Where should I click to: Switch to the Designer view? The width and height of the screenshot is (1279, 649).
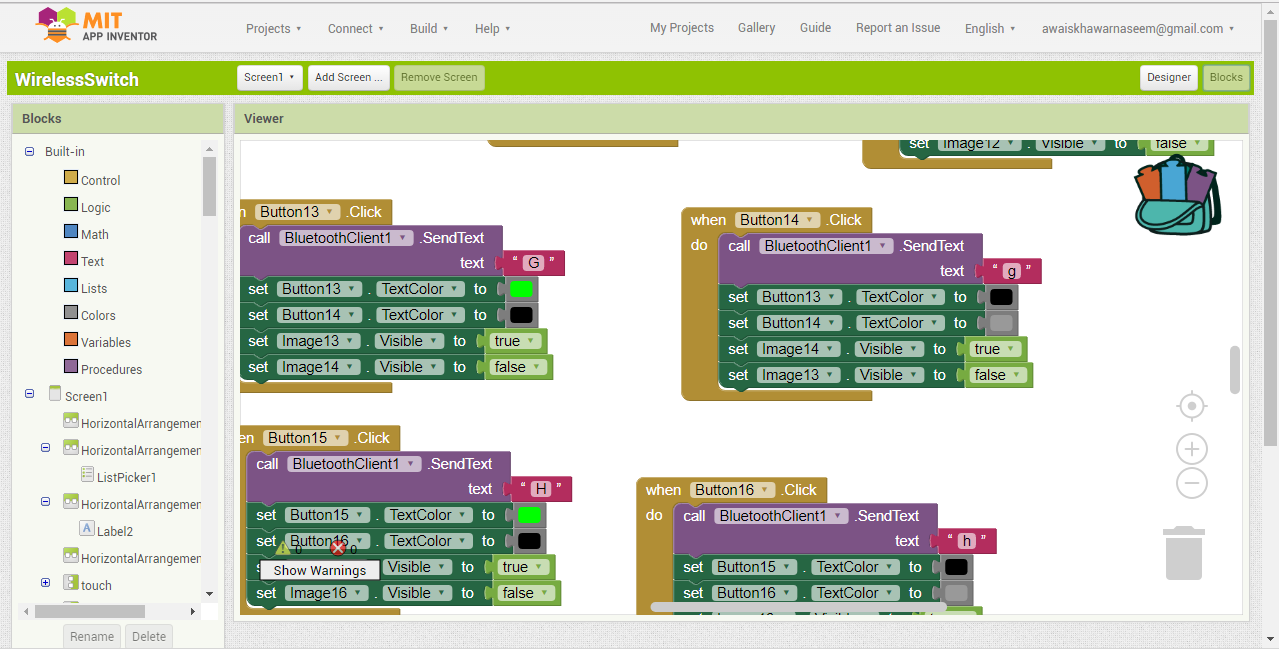pos(1169,77)
